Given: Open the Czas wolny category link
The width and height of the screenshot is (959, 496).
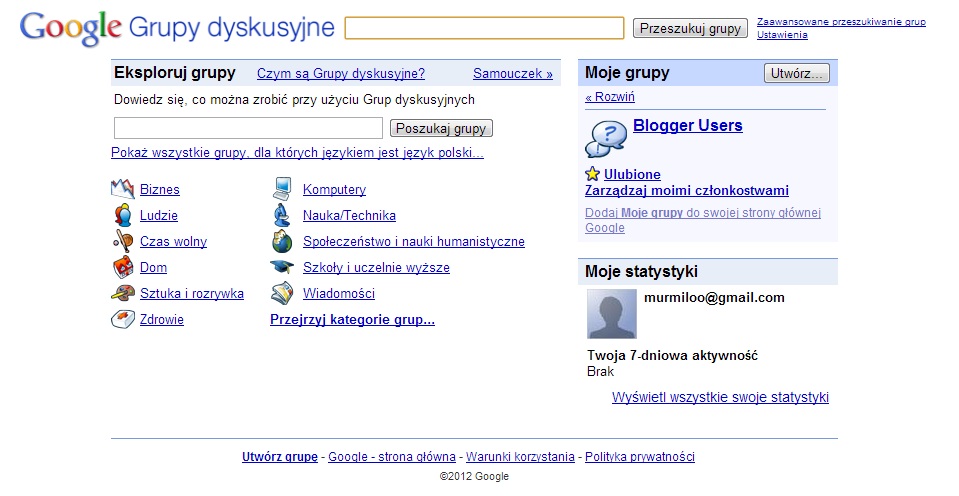Looking at the screenshot, I should pos(173,242).
